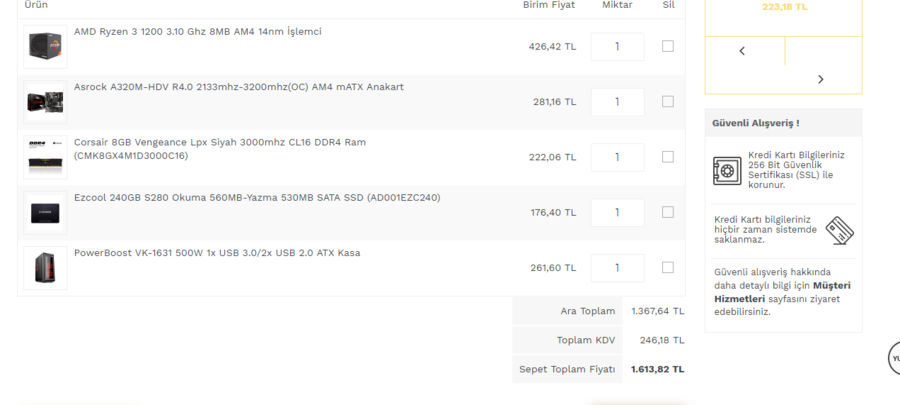Click the Asrock A320M-HDV motherboard thumbnail

(45, 101)
